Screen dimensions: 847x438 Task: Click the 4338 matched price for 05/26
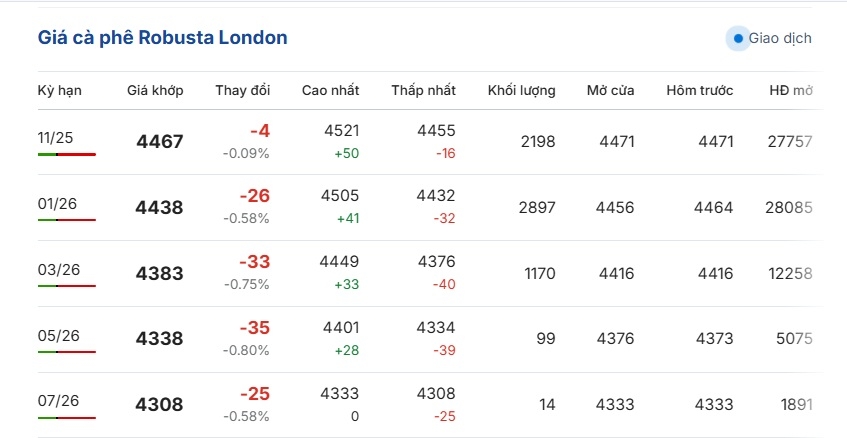click(160, 340)
